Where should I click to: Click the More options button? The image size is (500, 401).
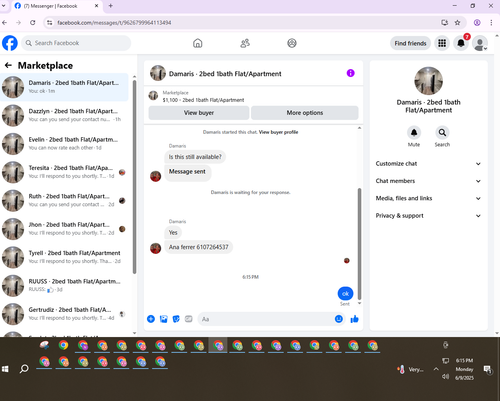pyautogui.click(x=305, y=113)
